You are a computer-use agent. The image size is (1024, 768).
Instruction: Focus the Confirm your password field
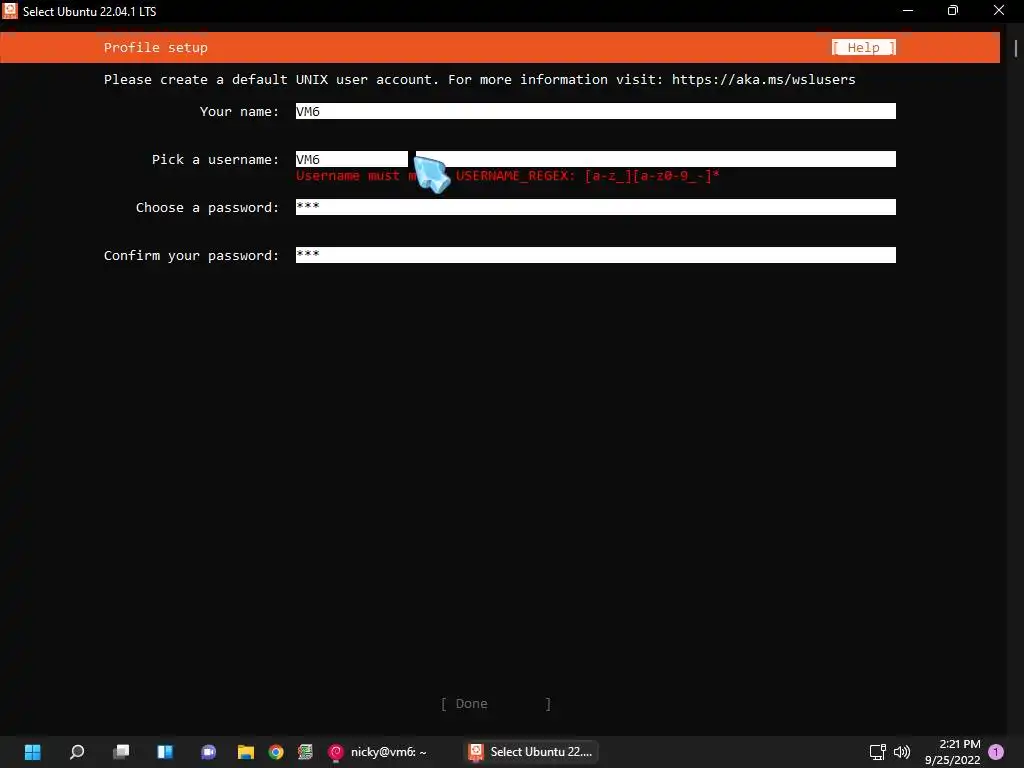595,255
